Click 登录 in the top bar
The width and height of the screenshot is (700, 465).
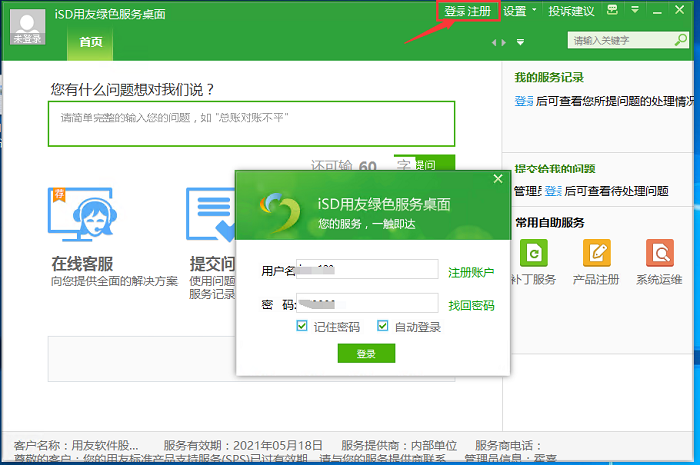click(455, 11)
